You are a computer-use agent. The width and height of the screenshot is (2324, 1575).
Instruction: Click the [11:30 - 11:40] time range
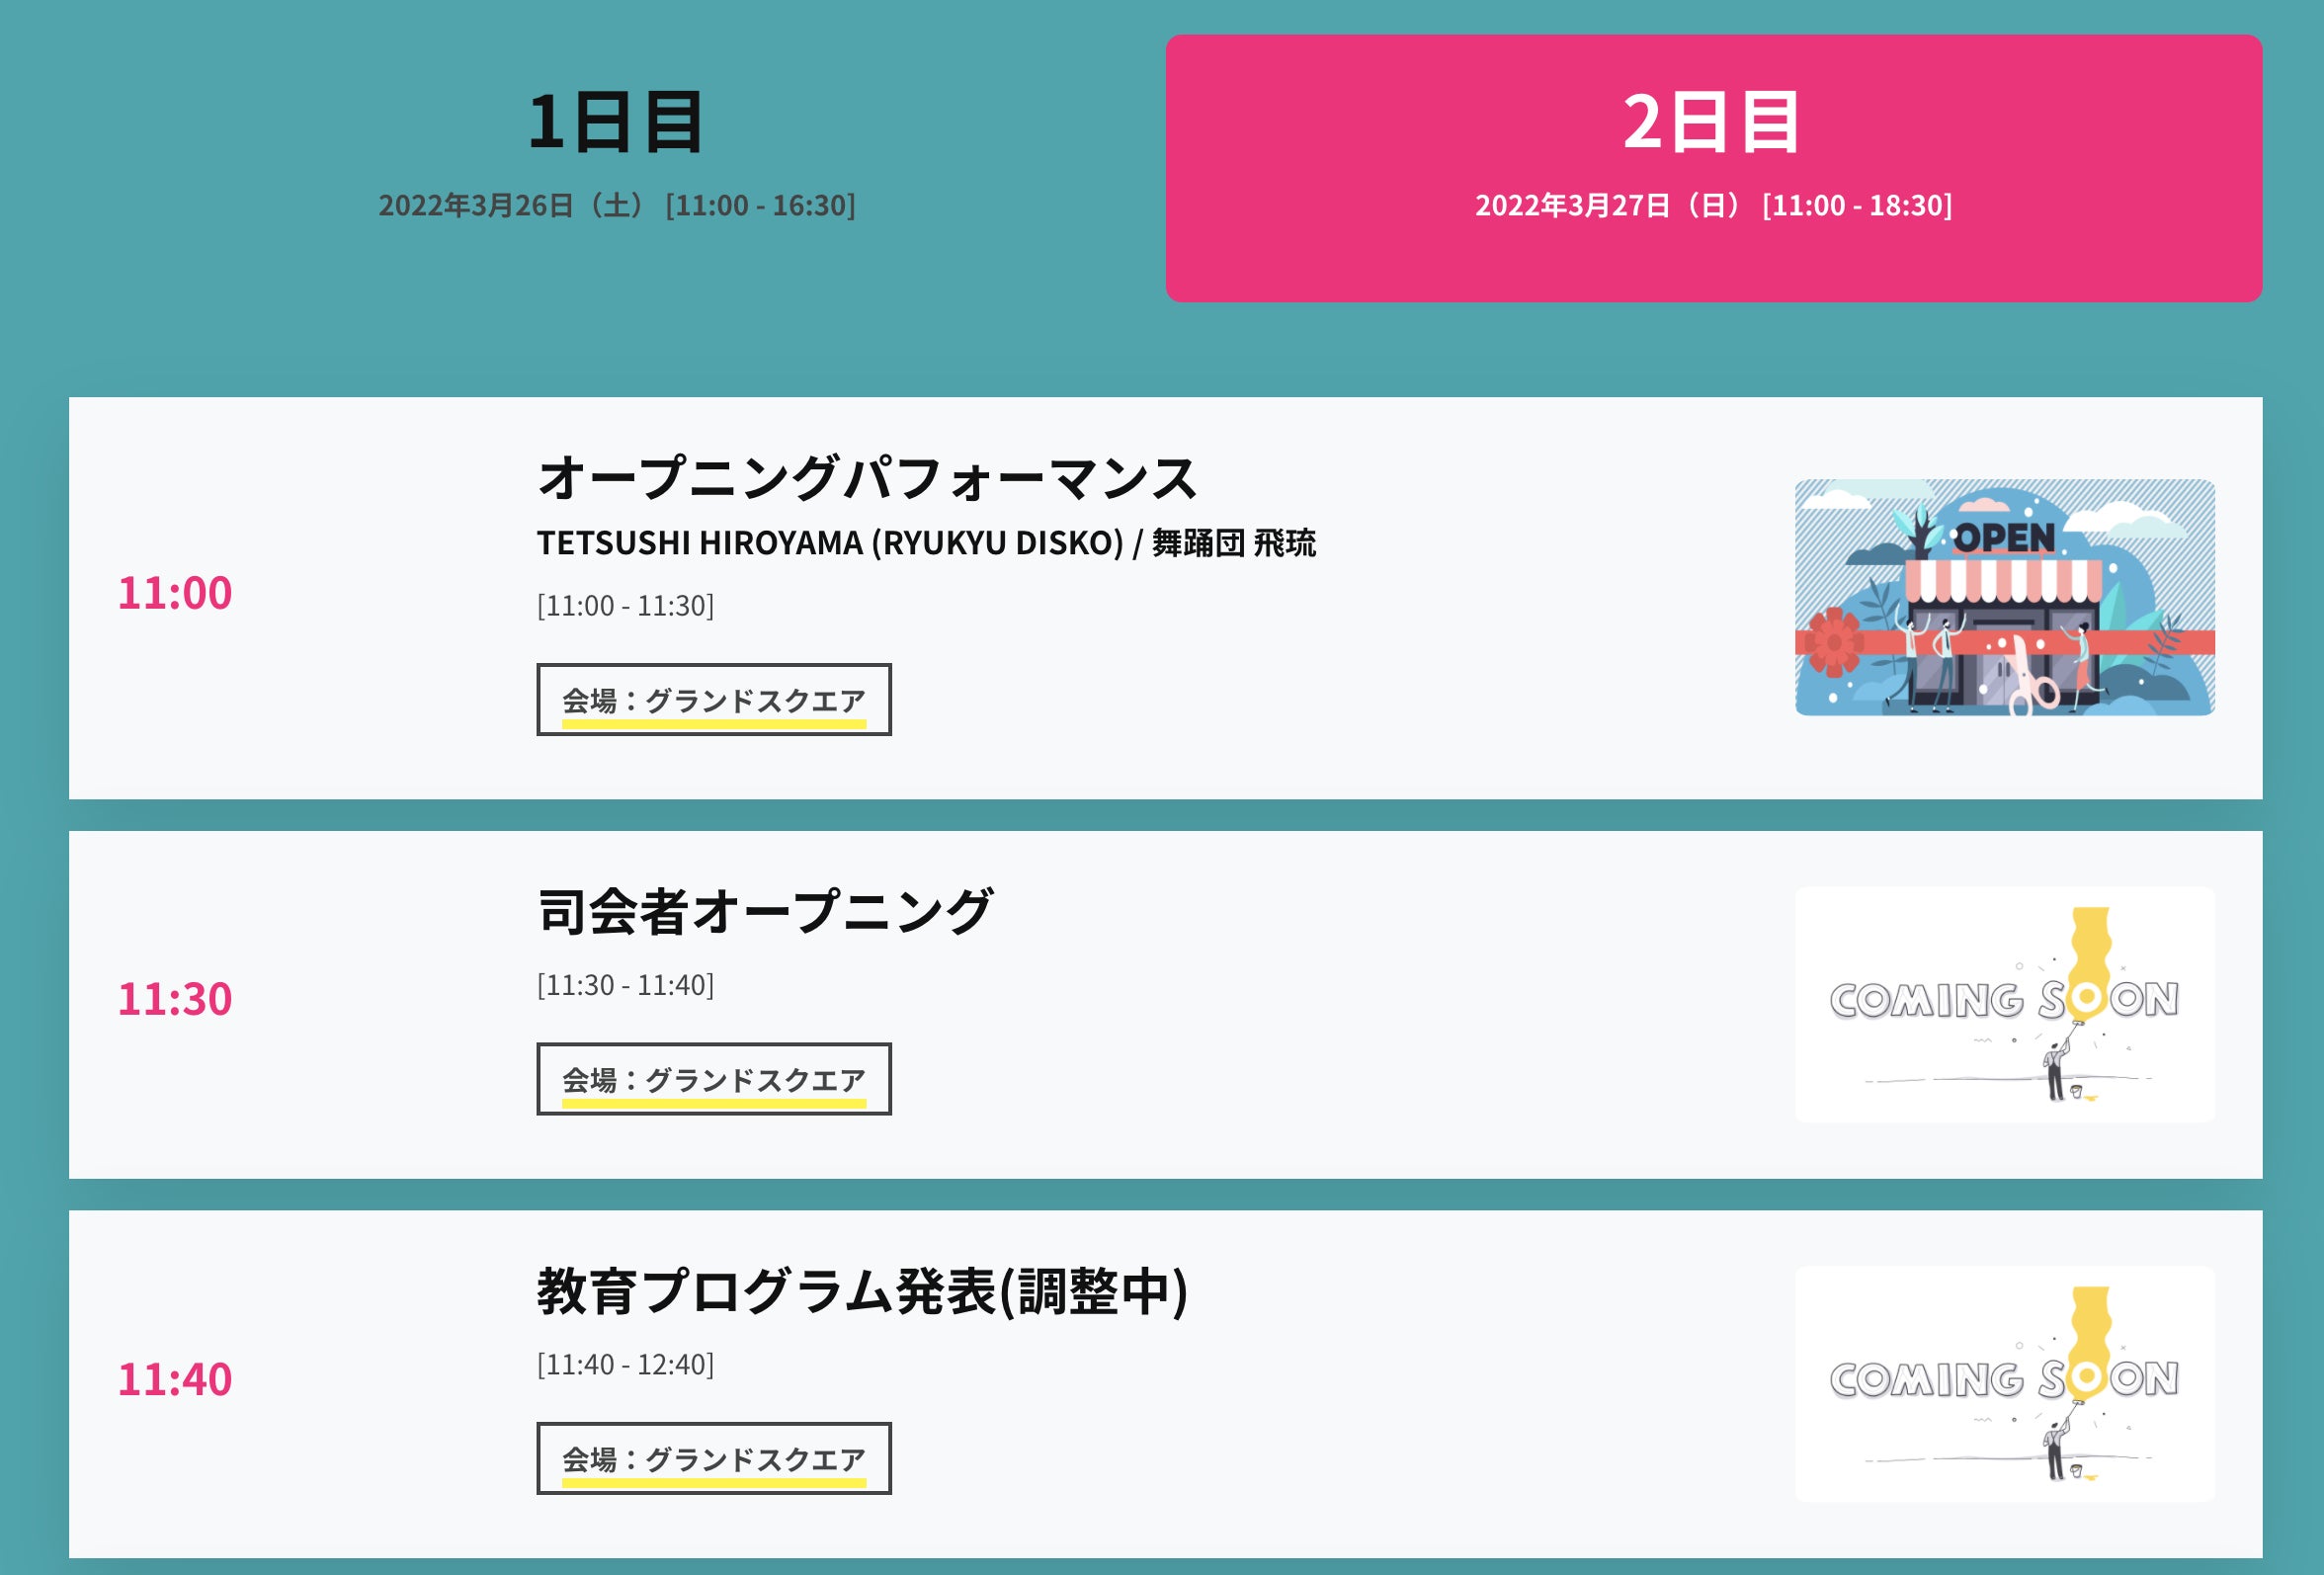[625, 986]
